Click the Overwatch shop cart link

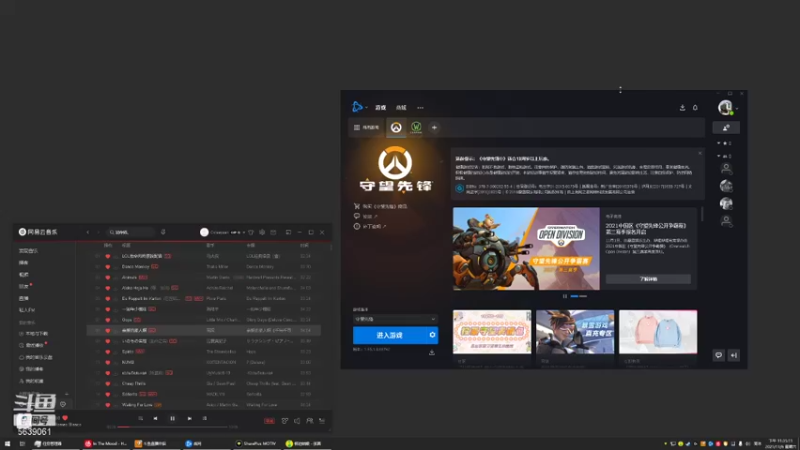tap(381, 206)
